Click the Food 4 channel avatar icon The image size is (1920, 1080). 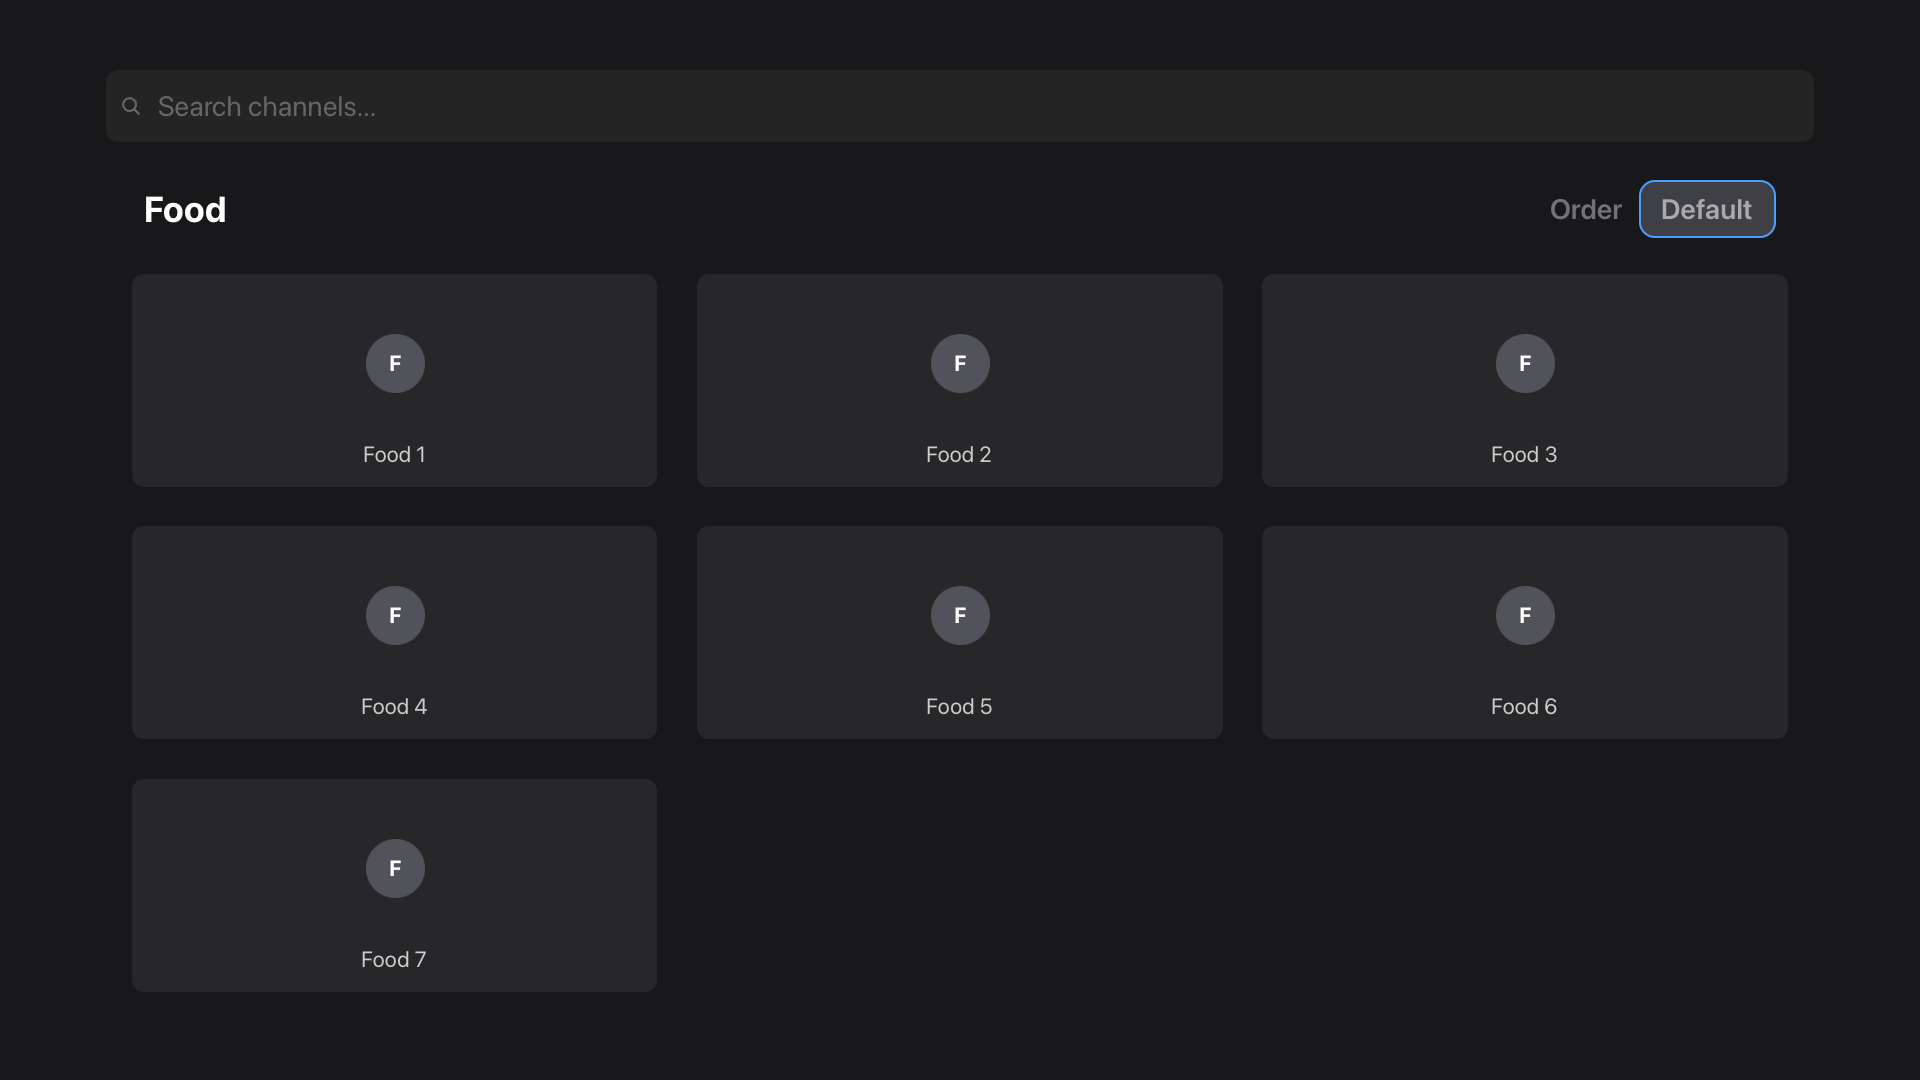394,615
